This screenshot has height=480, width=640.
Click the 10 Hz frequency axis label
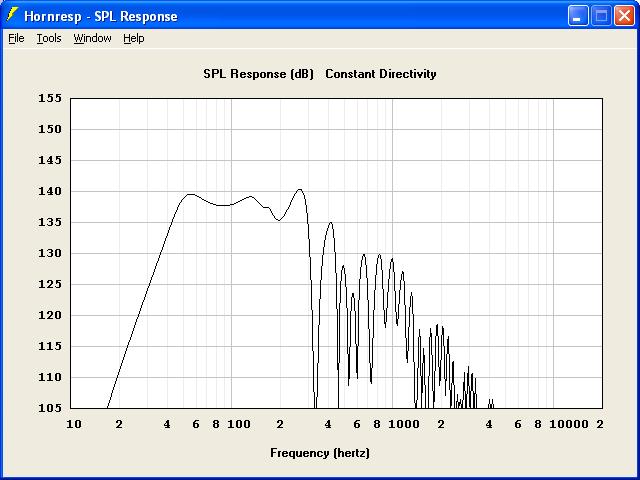74,424
